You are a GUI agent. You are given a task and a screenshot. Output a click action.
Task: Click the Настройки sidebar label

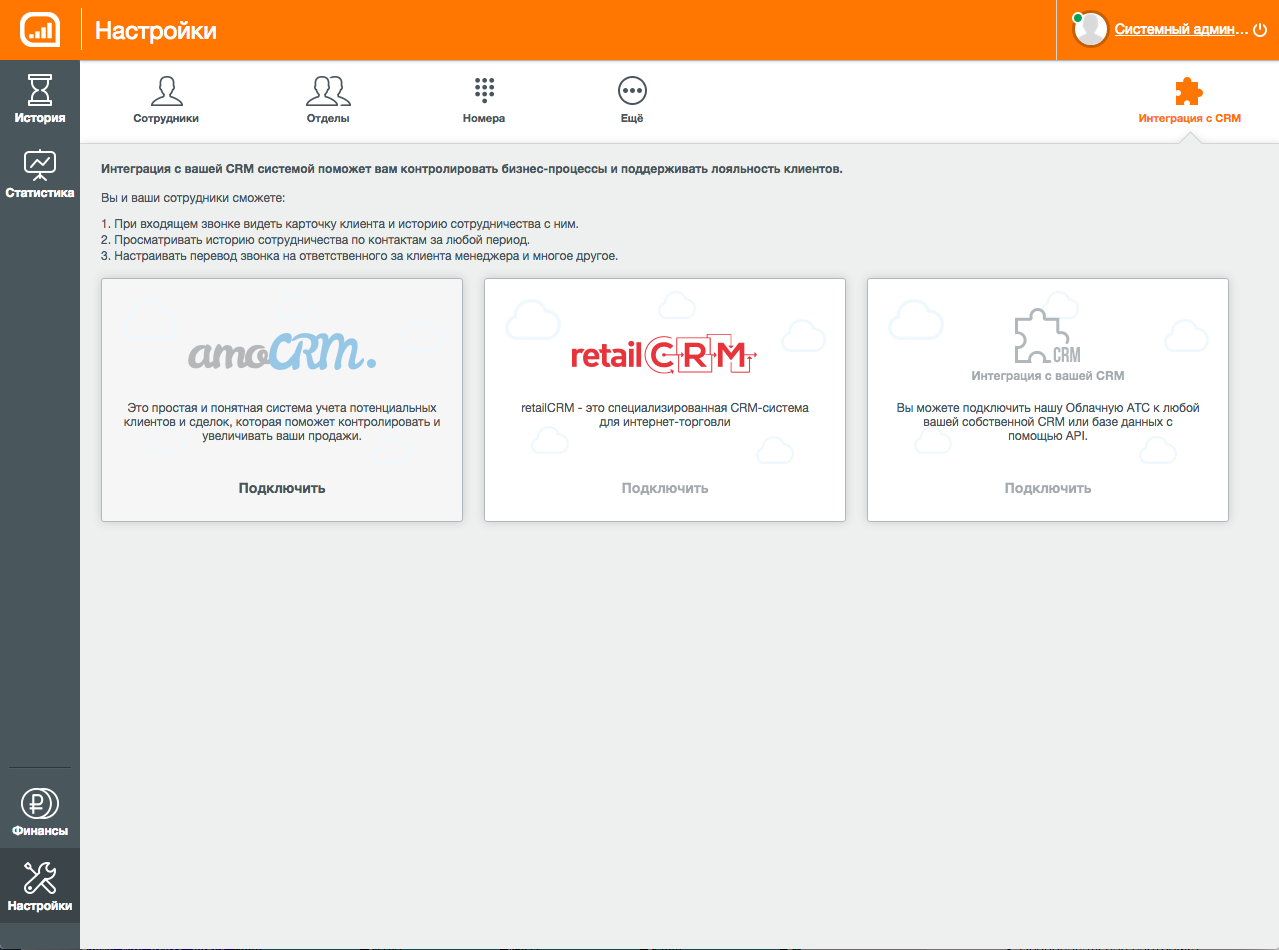point(40,906)
